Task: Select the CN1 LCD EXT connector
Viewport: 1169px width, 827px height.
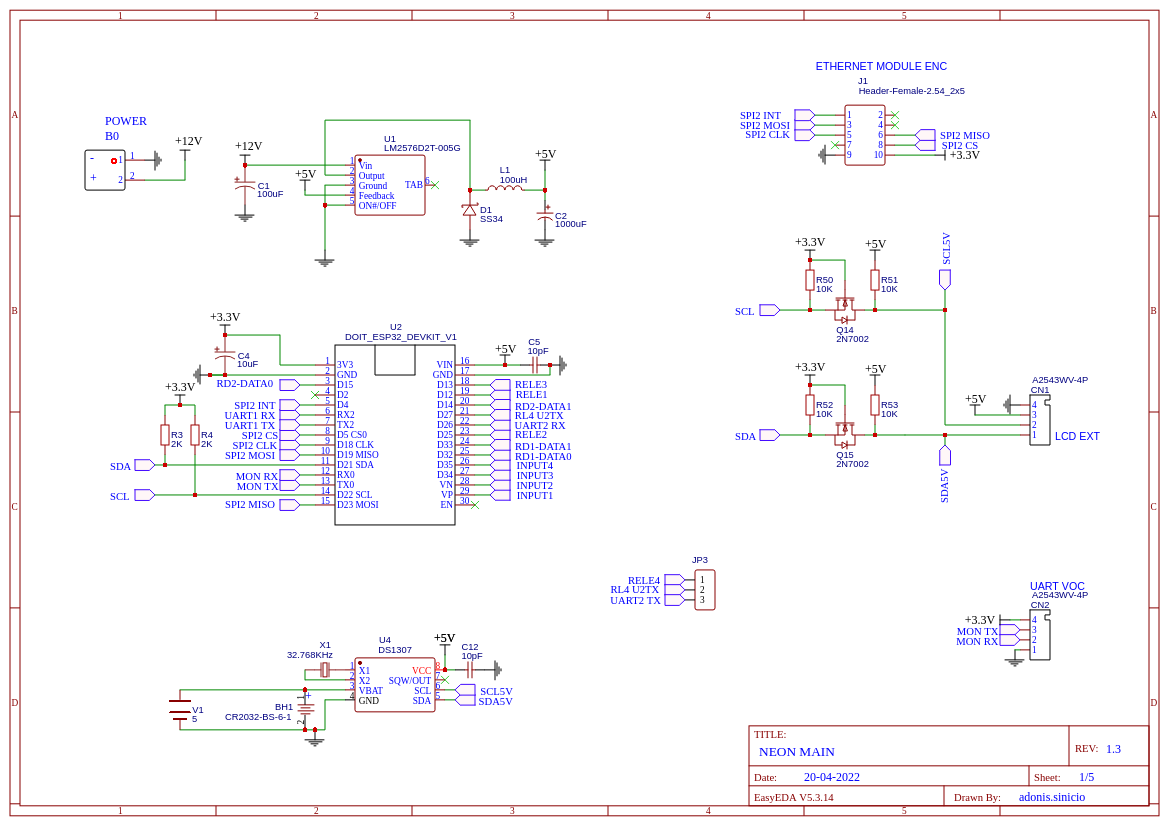Action: pos(1039,421)
